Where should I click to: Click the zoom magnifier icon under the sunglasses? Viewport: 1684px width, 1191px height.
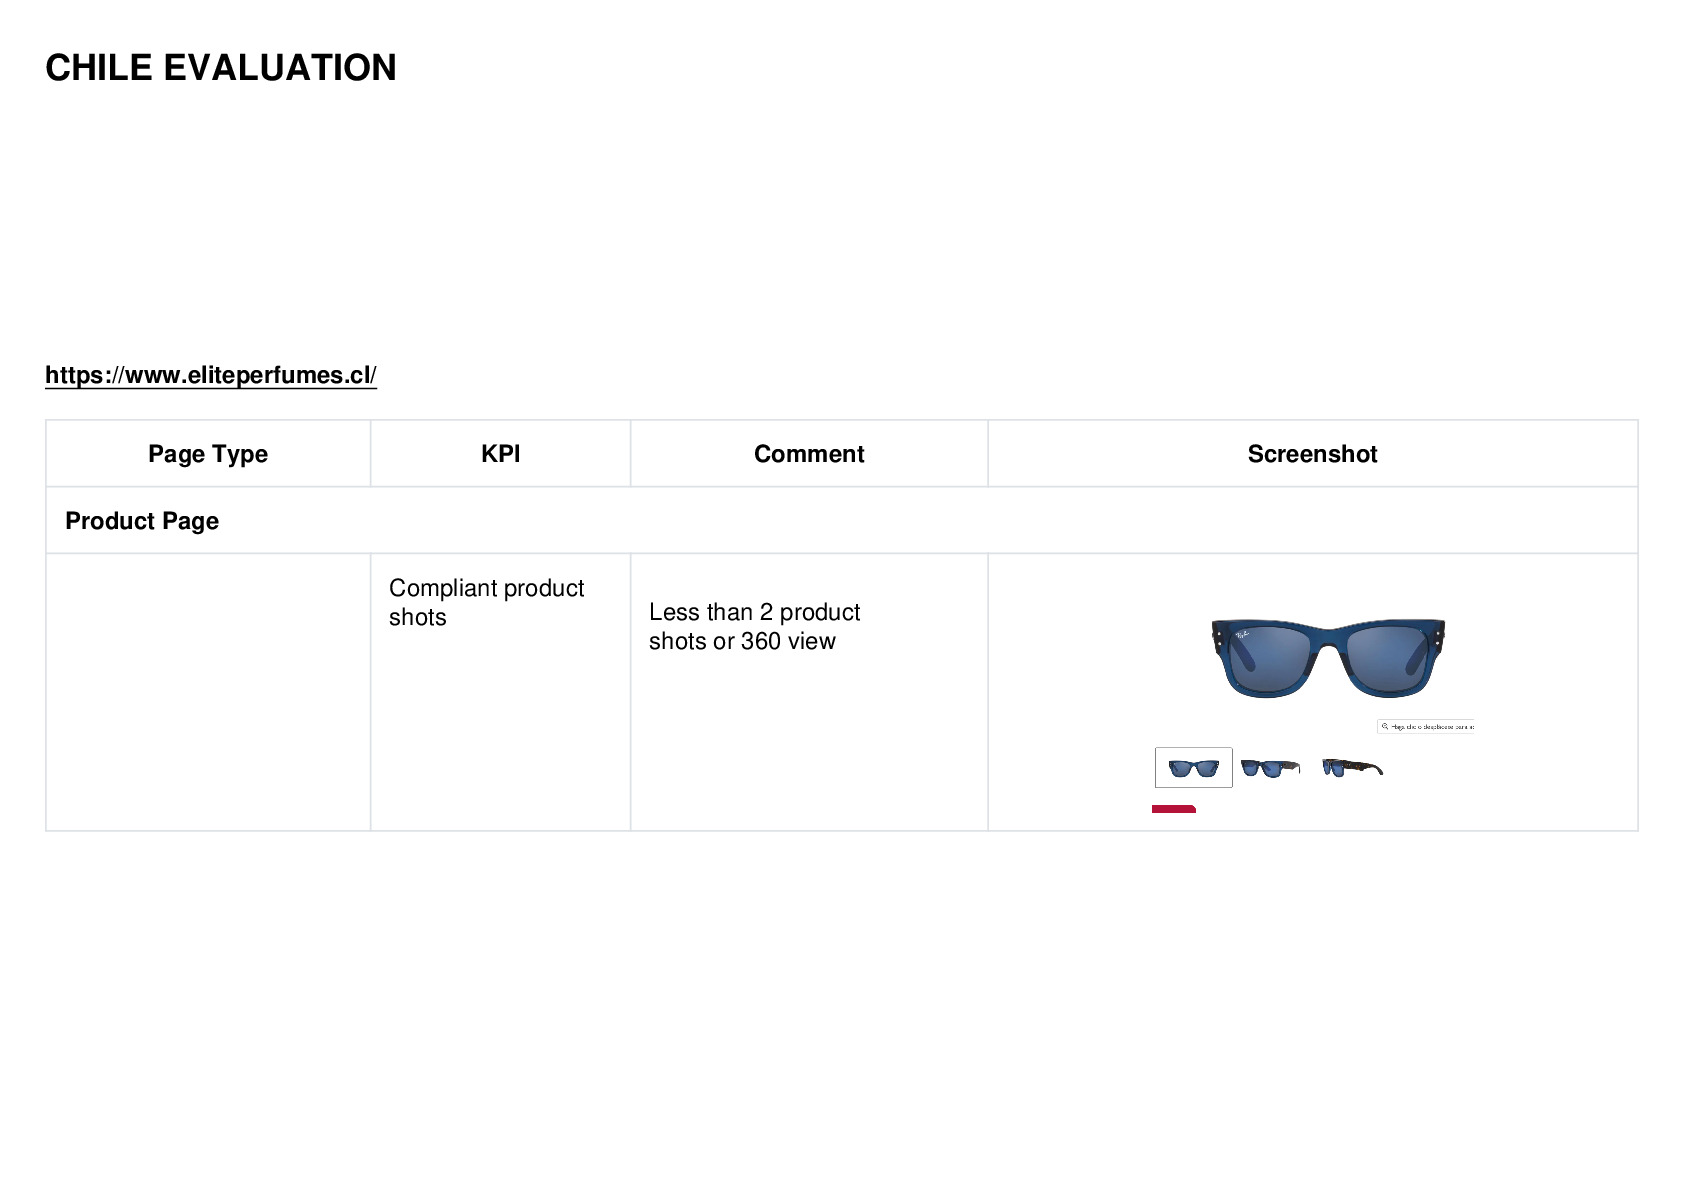pyautogui.click(x=1385, y=727)
